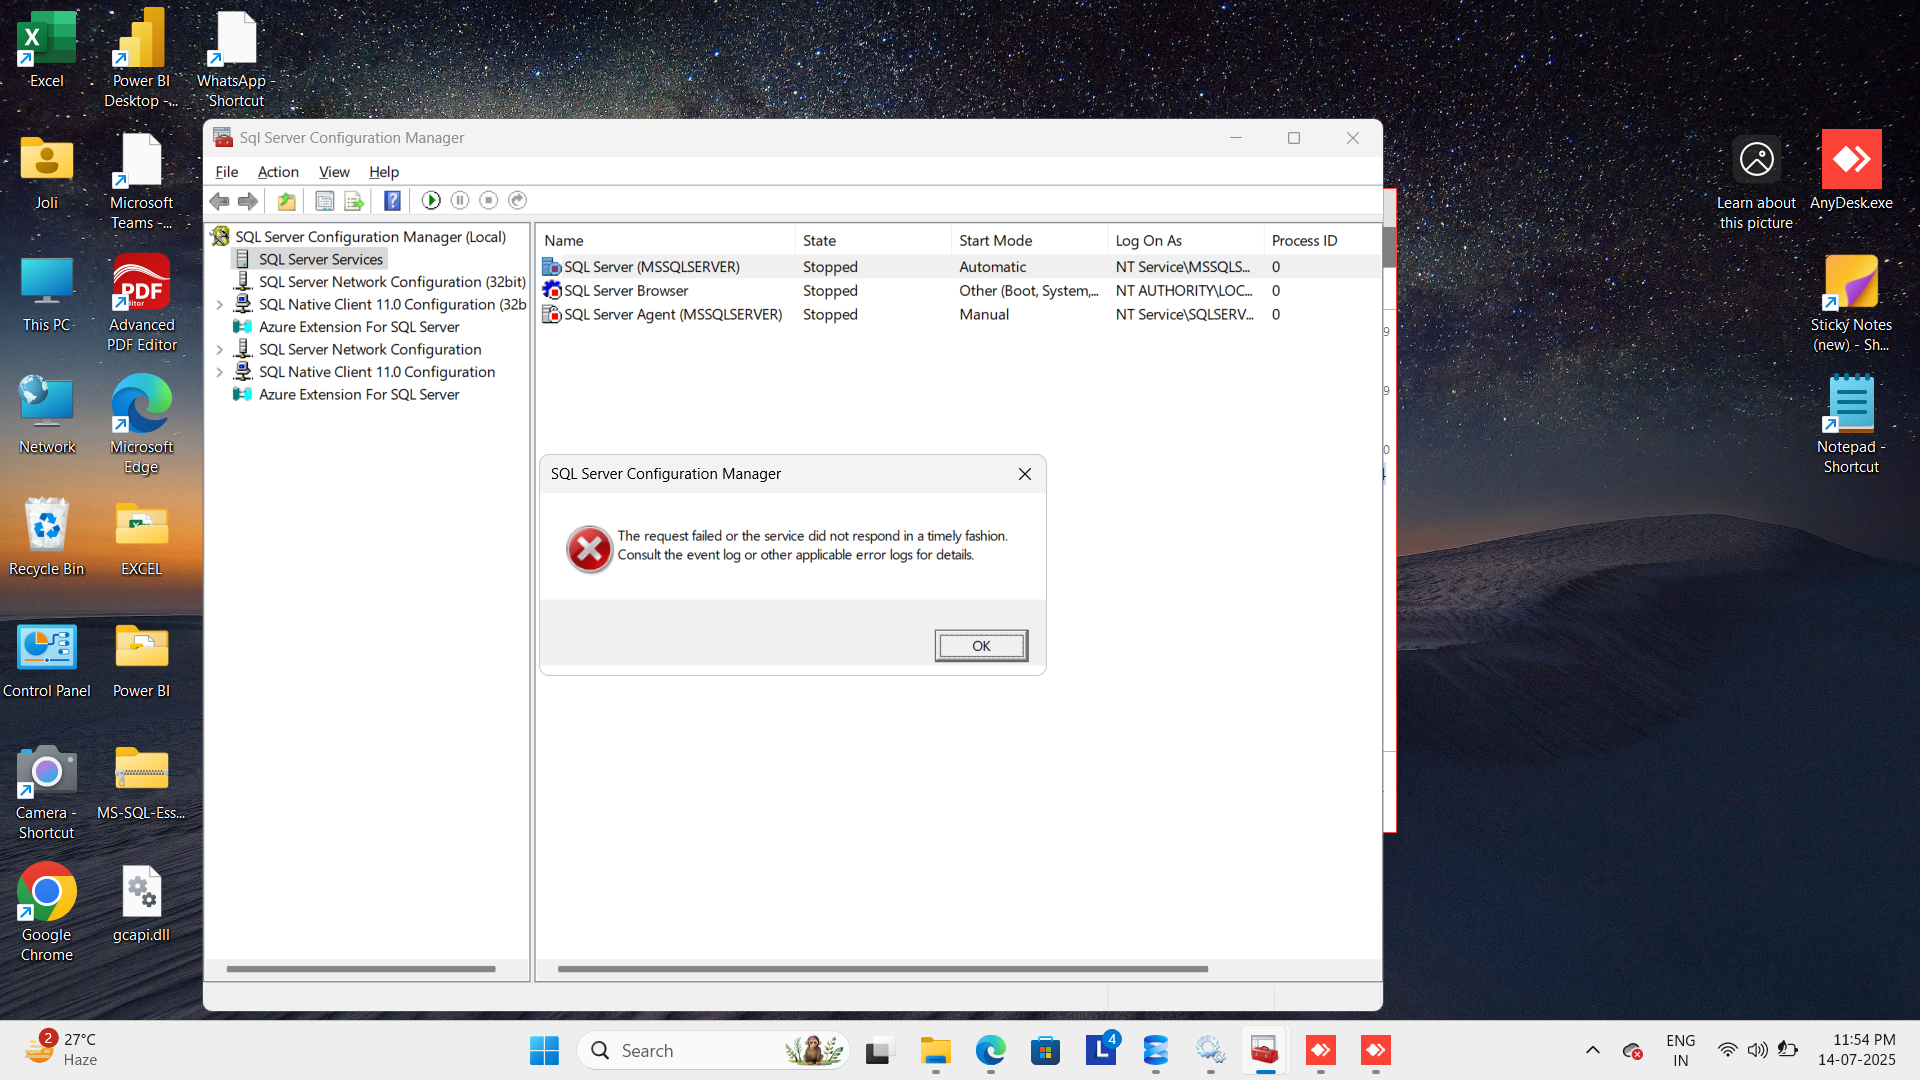Click the Up one level toolbar icon
The height and width of the screenshot is (1080, 1920).
286,201
